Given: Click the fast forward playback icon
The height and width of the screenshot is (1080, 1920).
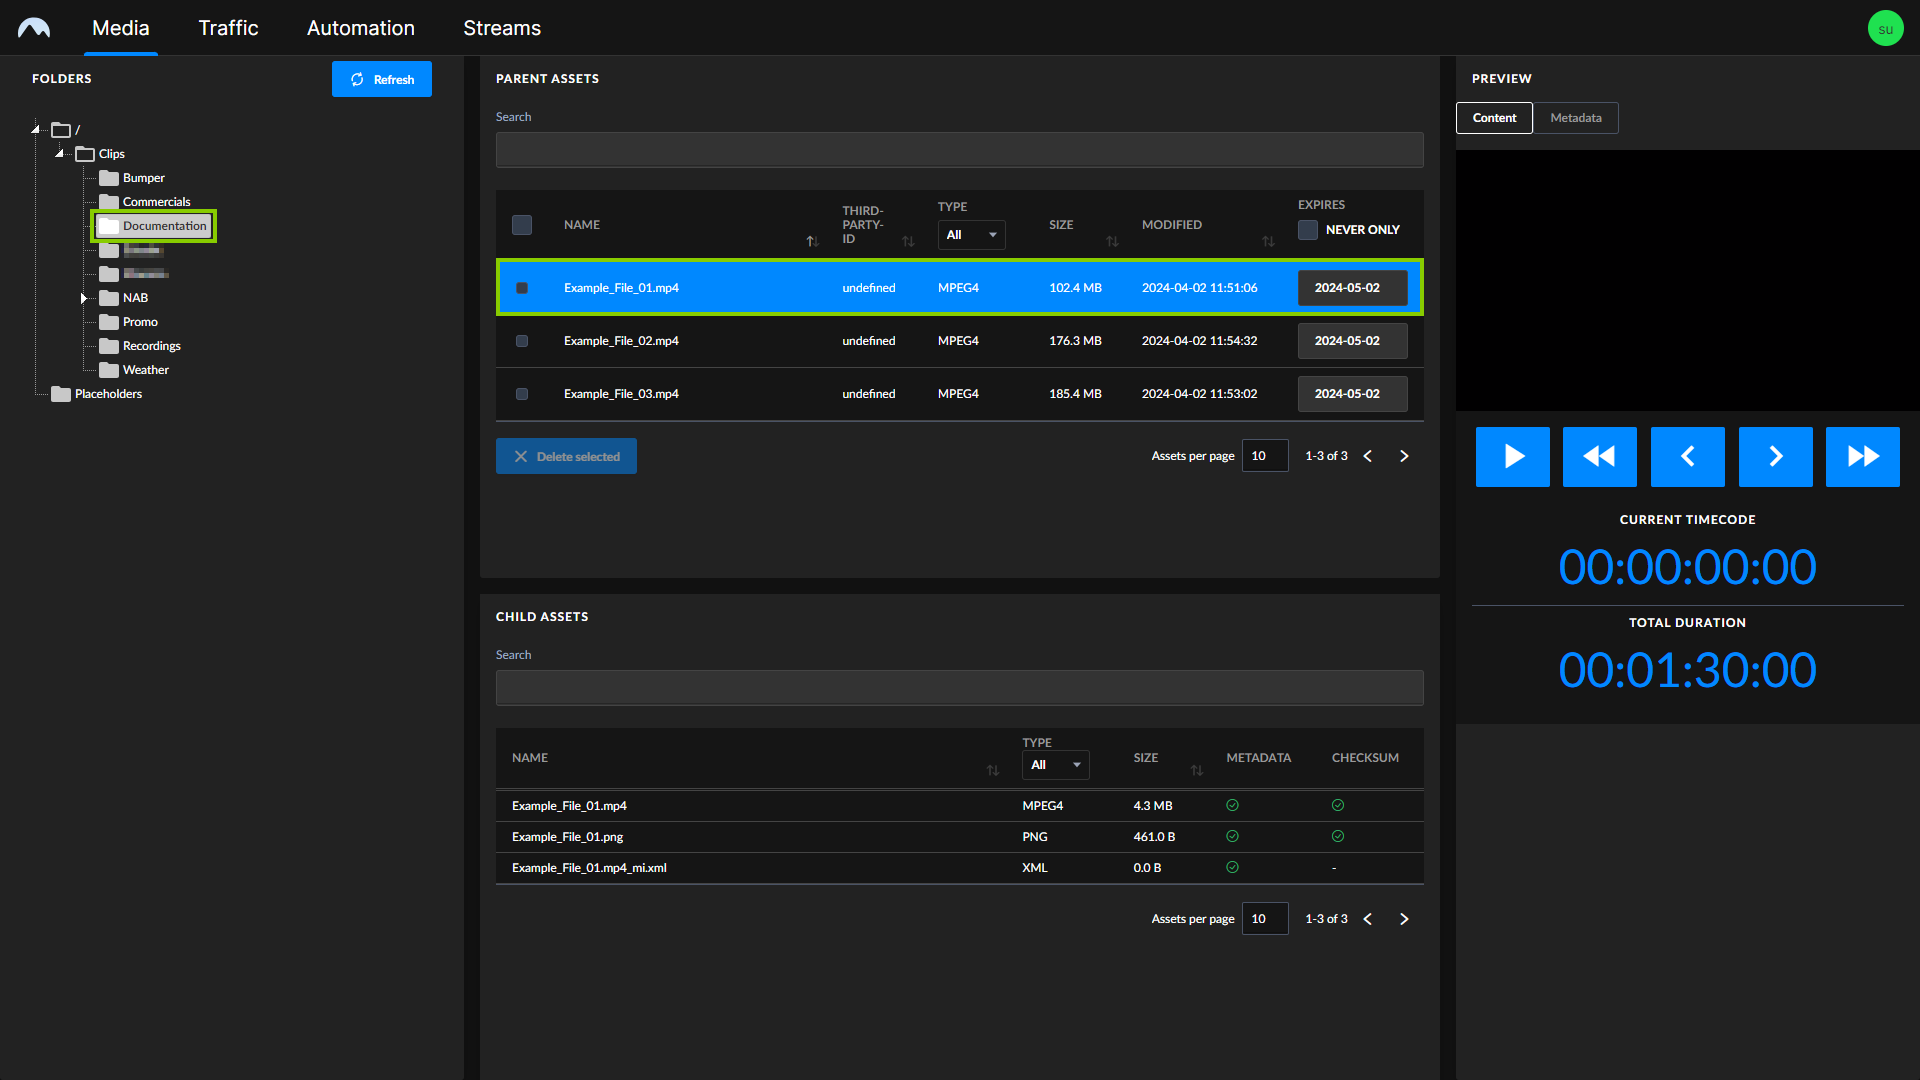Looking at the screenshot, I should click(x=1862, y=456).
